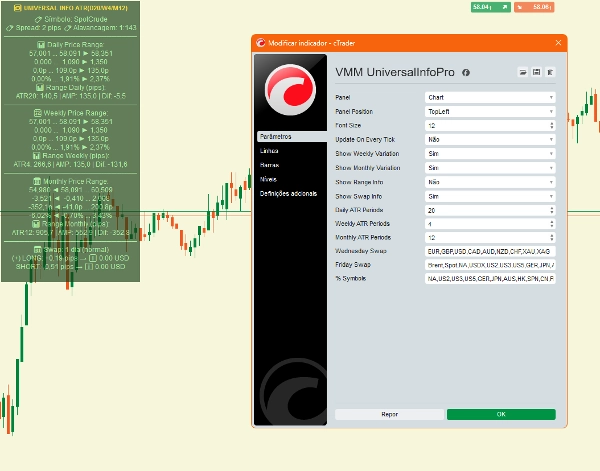Click the rightmost icon in the dialog header
The image size is (600, 471).
(x=550, y=72)
